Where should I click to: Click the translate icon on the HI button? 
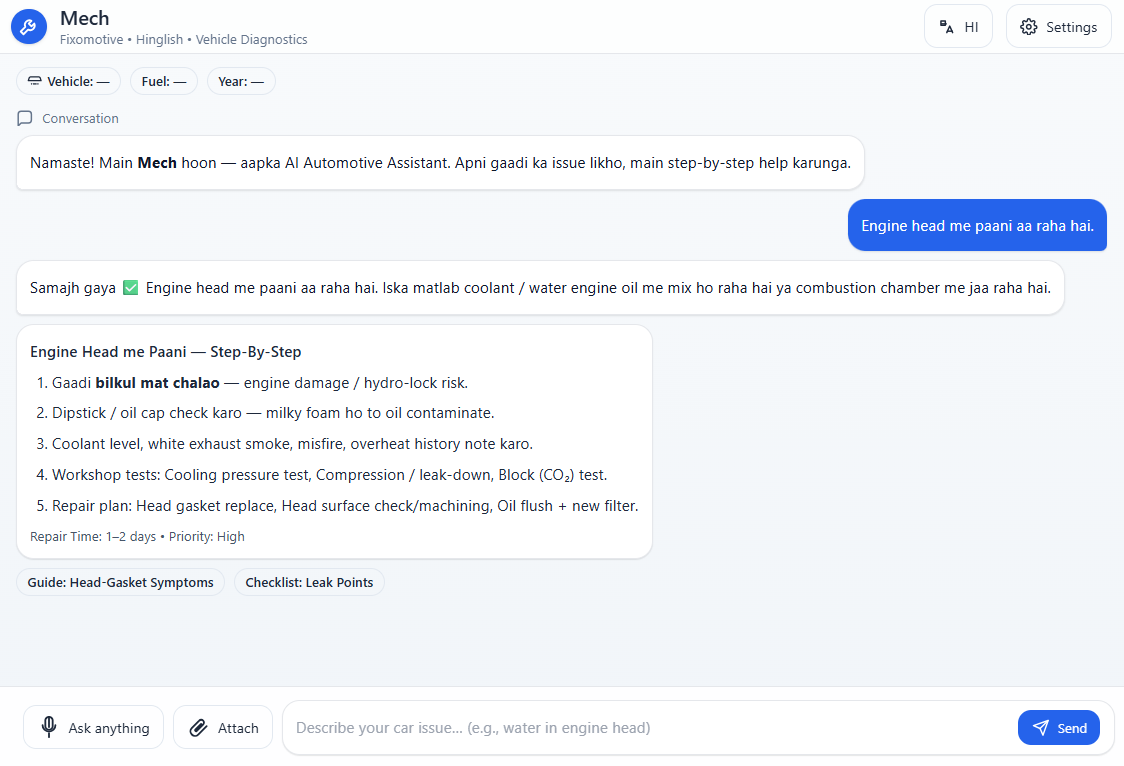click(948, 26)
